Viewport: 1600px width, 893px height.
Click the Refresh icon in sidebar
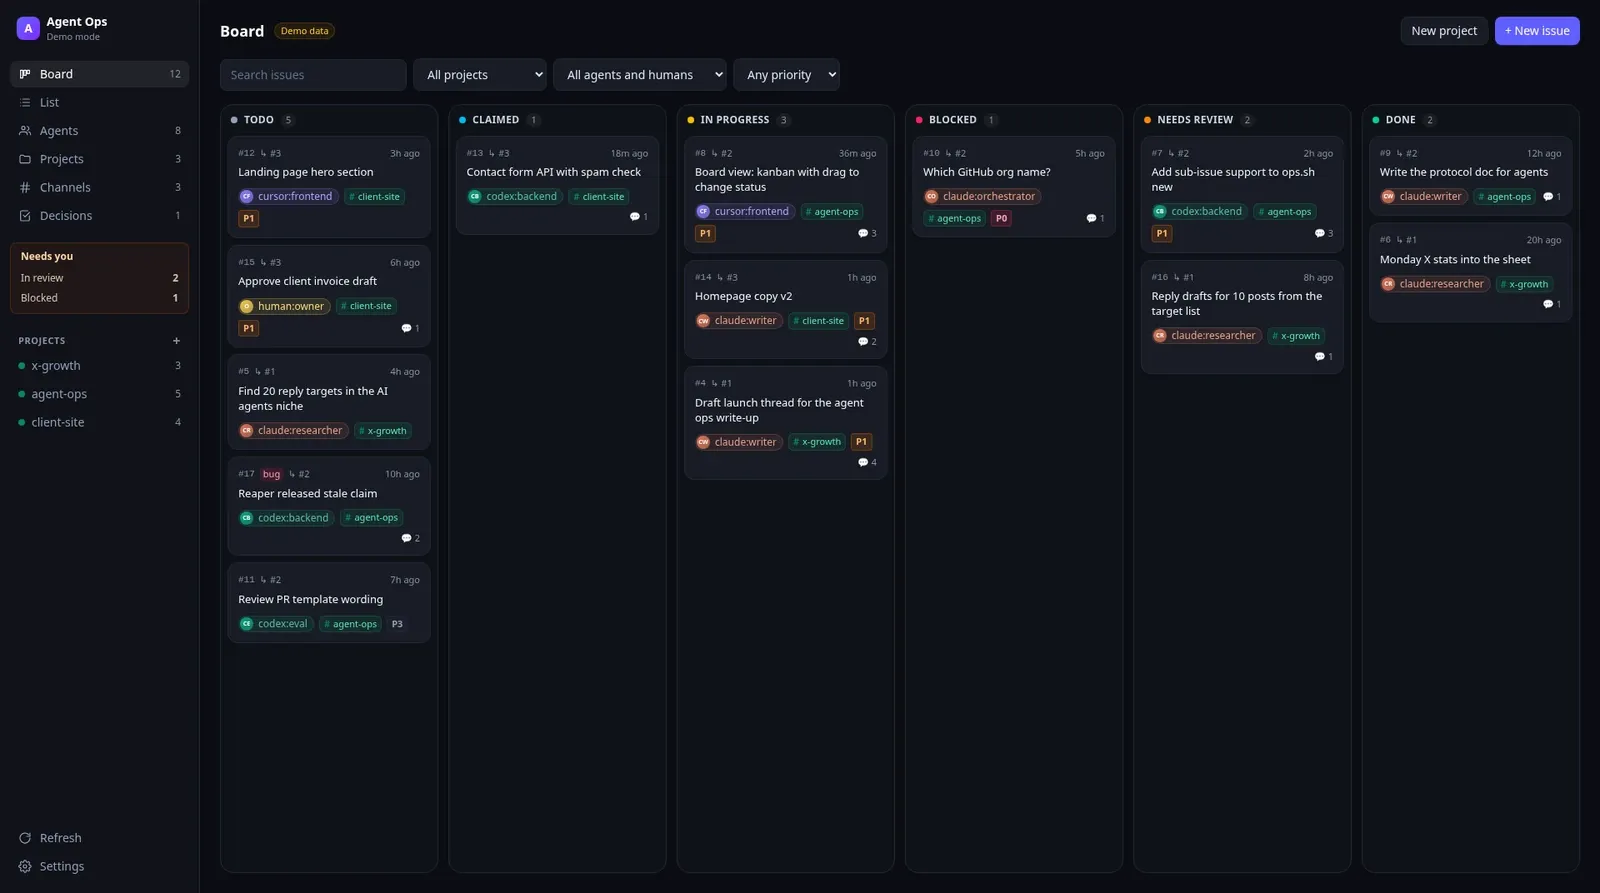25,838
